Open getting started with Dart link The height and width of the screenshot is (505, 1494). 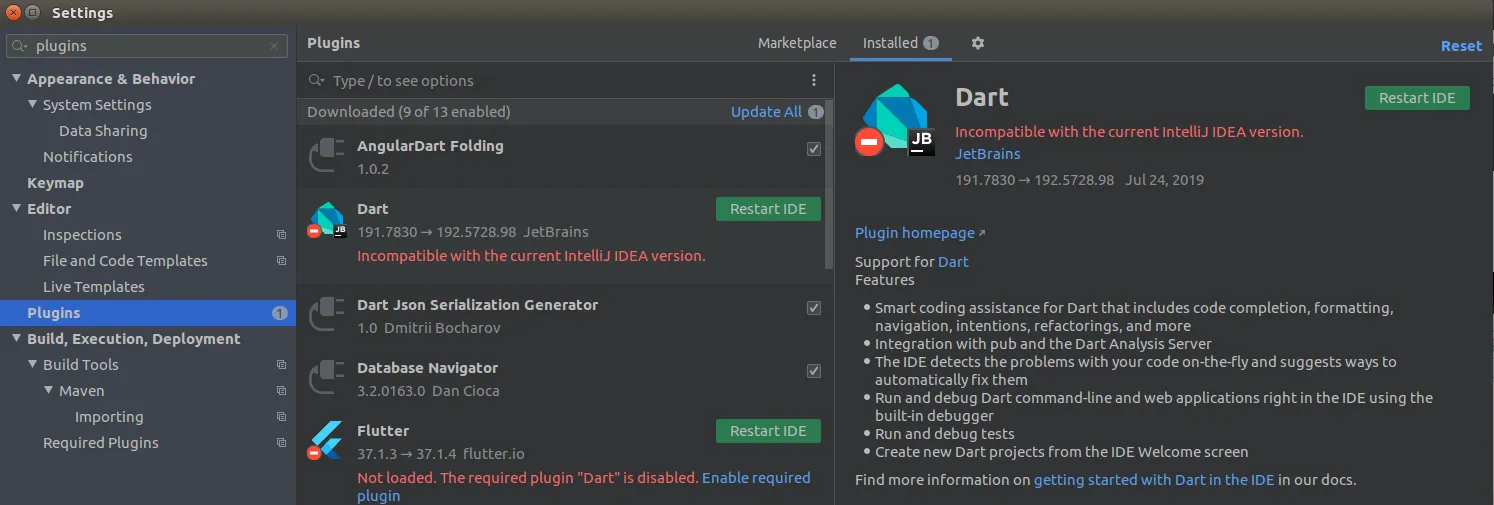pyautogui.click(x=1154, y=480)
